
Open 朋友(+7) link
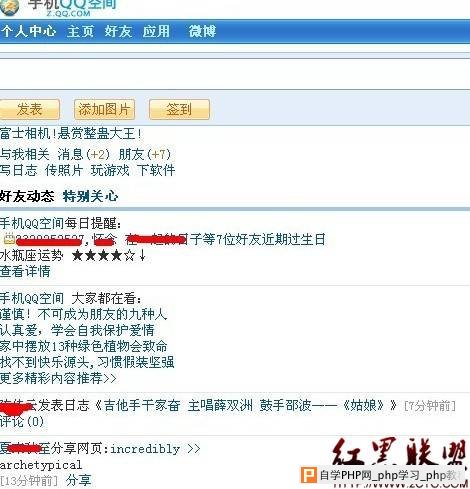145,154
